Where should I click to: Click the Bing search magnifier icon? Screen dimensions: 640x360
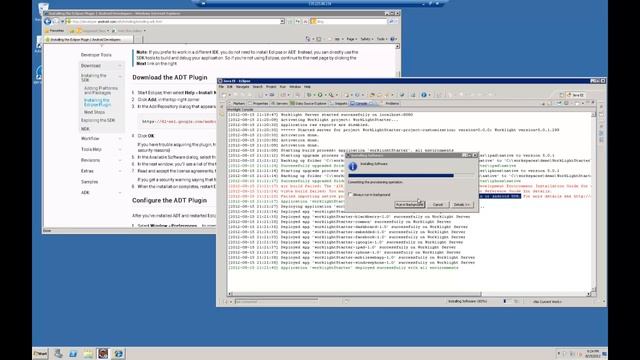click(x=391, y=21)
